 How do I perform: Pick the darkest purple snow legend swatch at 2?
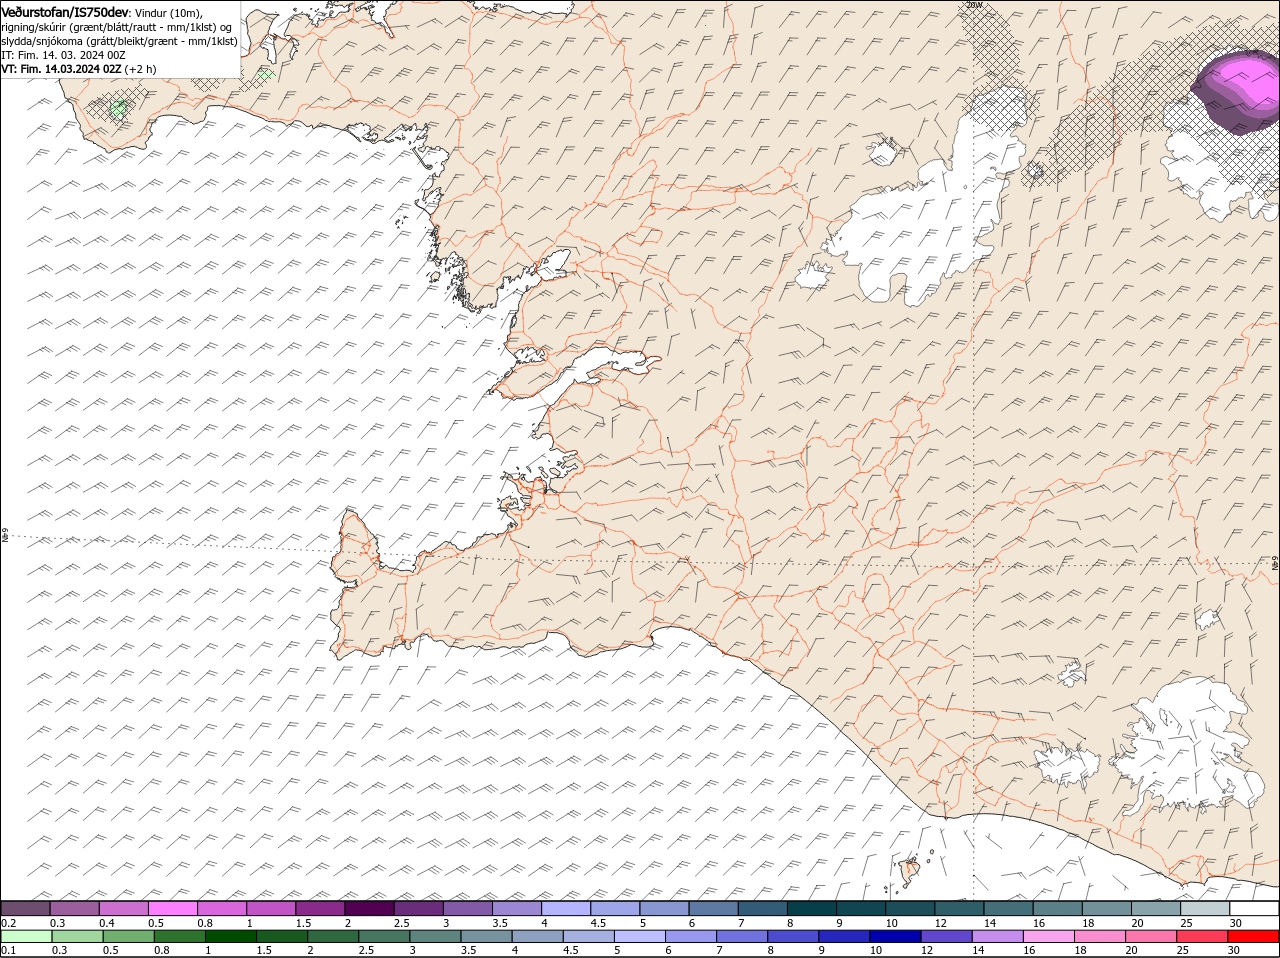pos(370,908)
